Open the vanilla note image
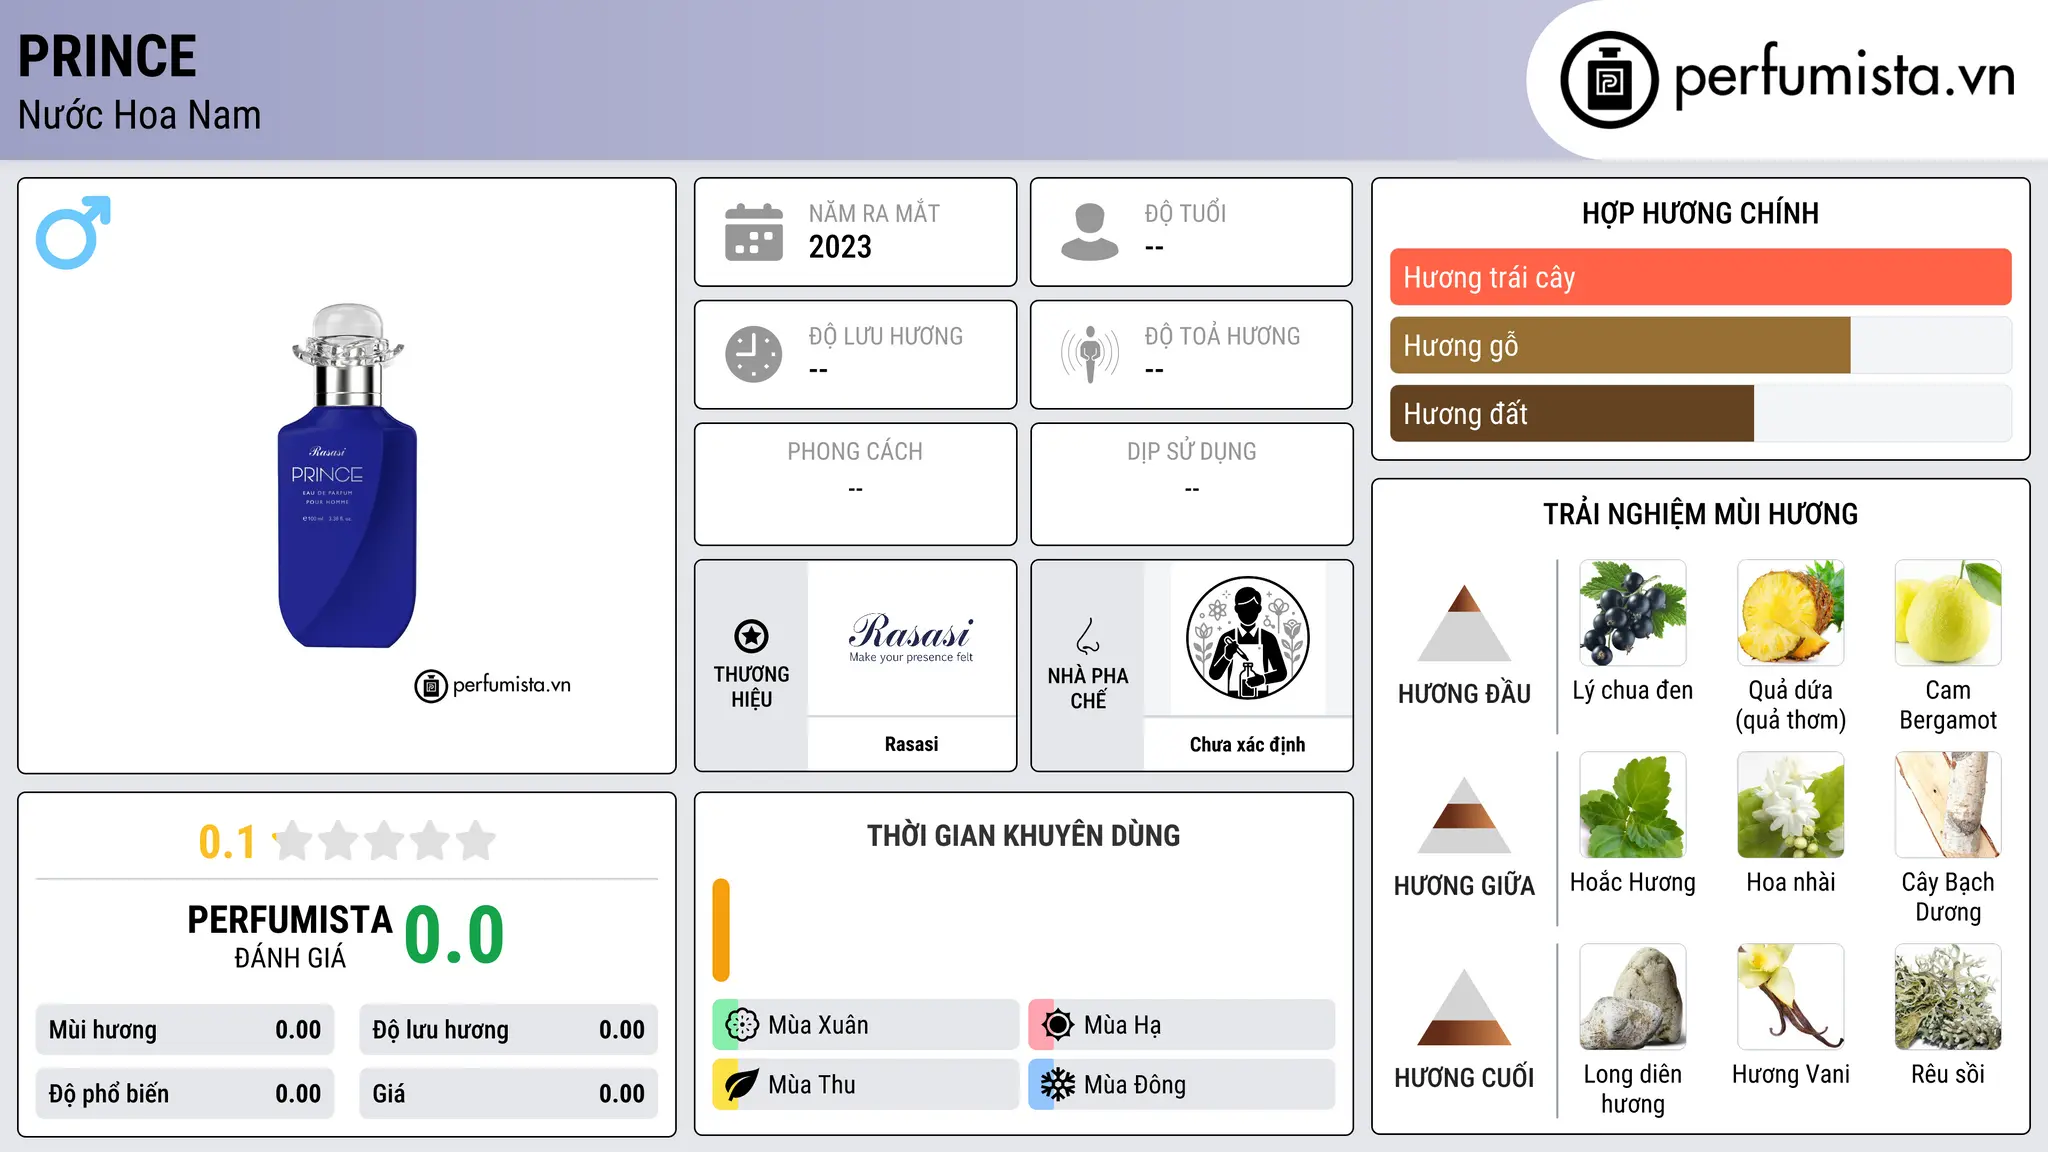The width and height of the screenshot is (2048, 1152). coord(1791,997)
